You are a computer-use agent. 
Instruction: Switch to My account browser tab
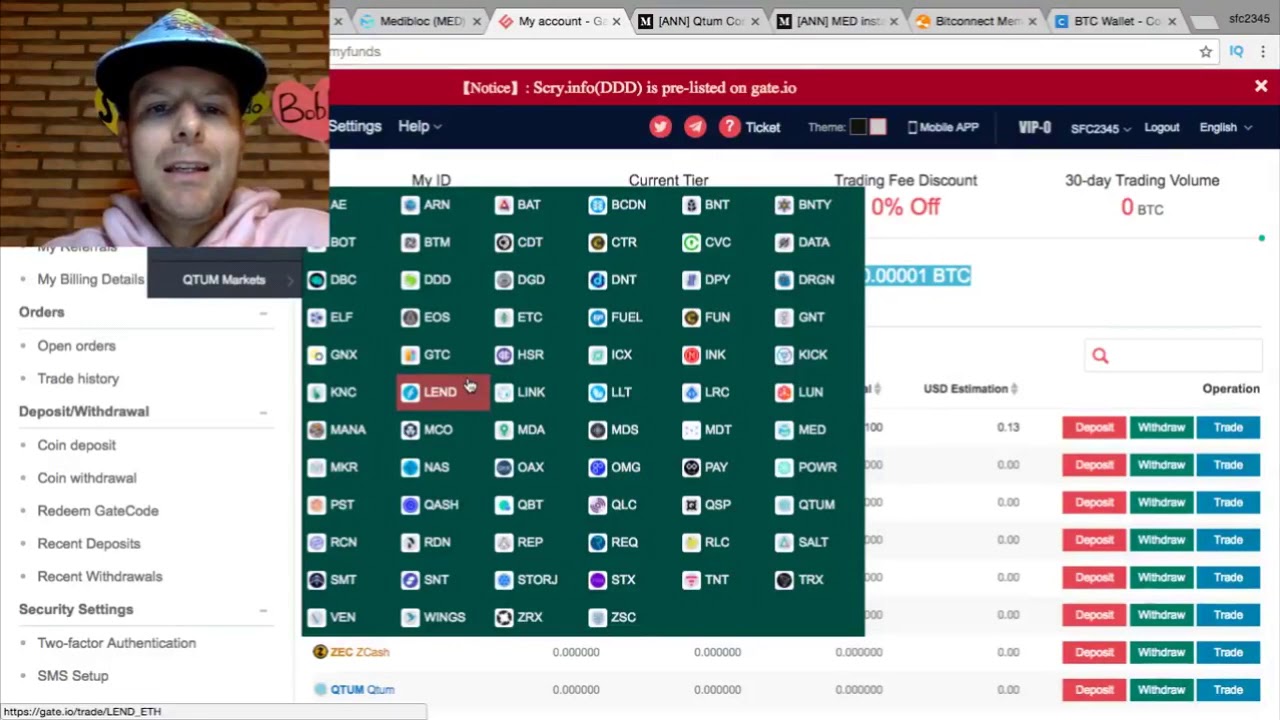[561, 21]
